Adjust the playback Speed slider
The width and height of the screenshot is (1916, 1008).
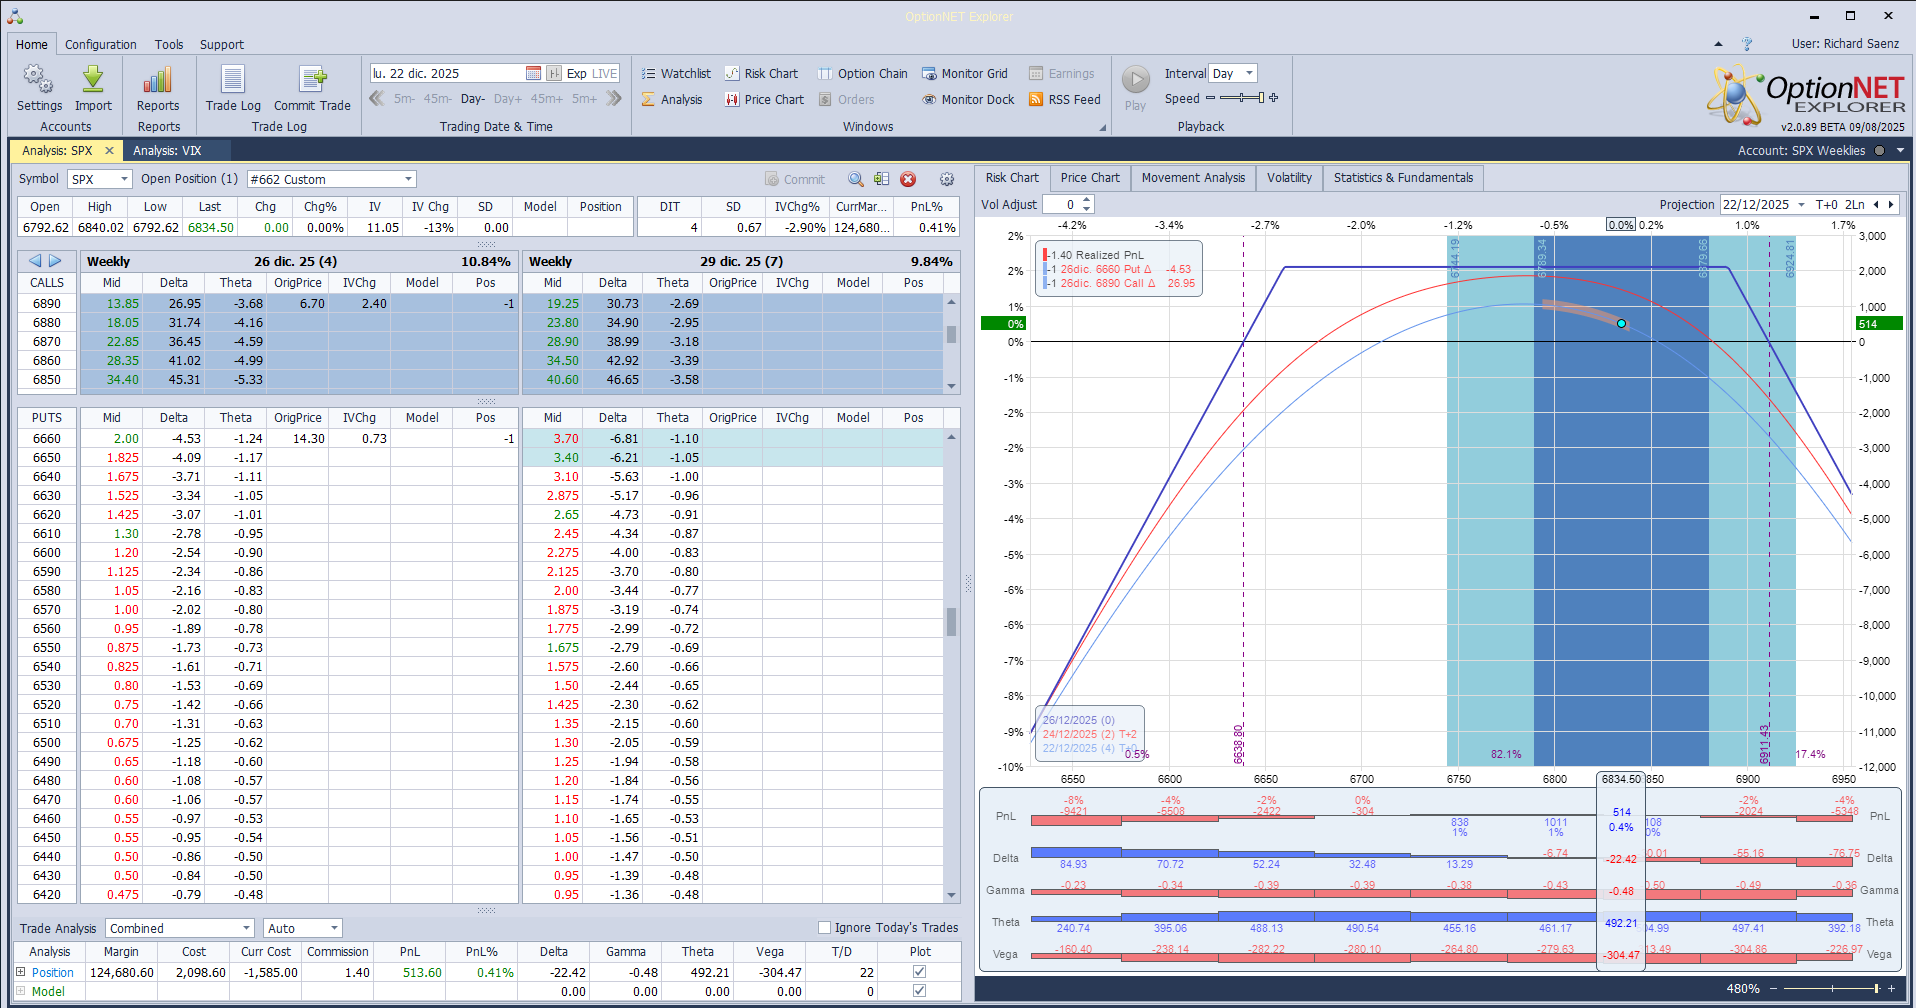pos(1241,98)
